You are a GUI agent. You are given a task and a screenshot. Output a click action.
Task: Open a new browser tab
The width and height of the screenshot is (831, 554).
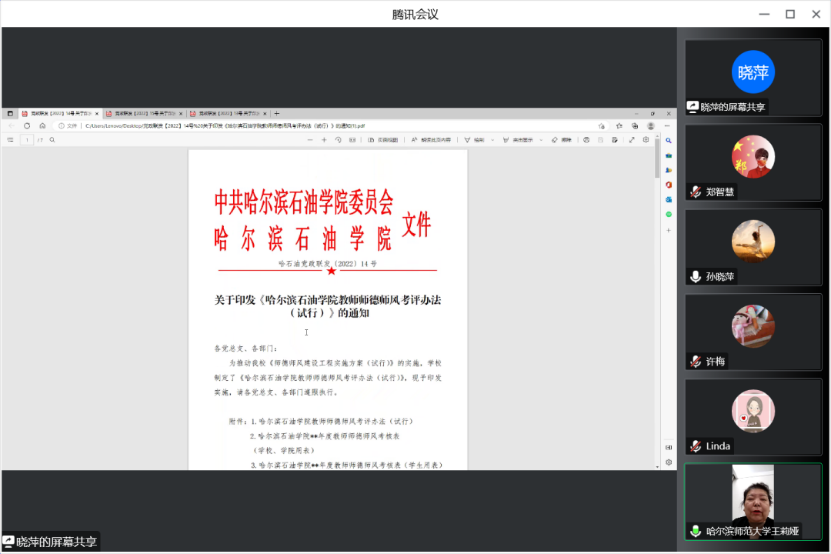[x=277, y=113]
